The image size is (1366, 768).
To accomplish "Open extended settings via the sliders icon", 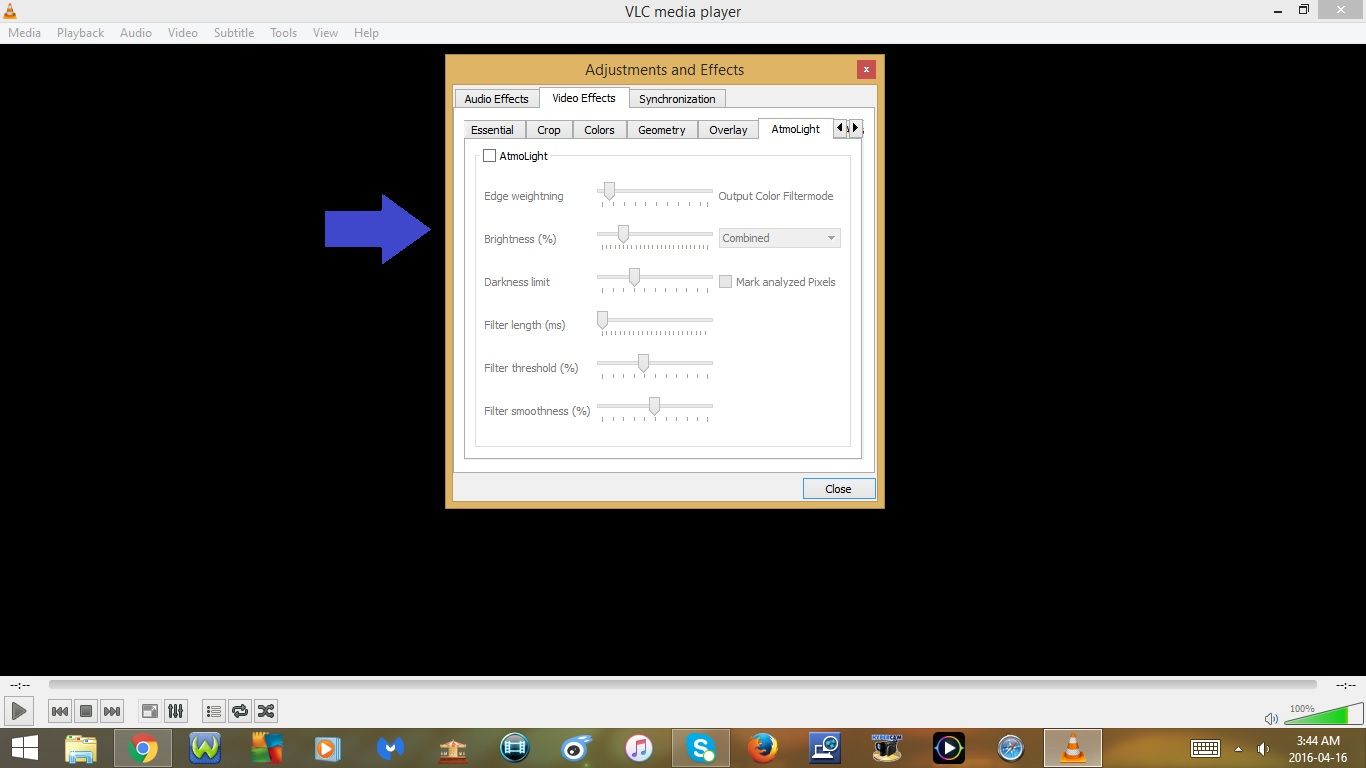I will coord(175,711).
